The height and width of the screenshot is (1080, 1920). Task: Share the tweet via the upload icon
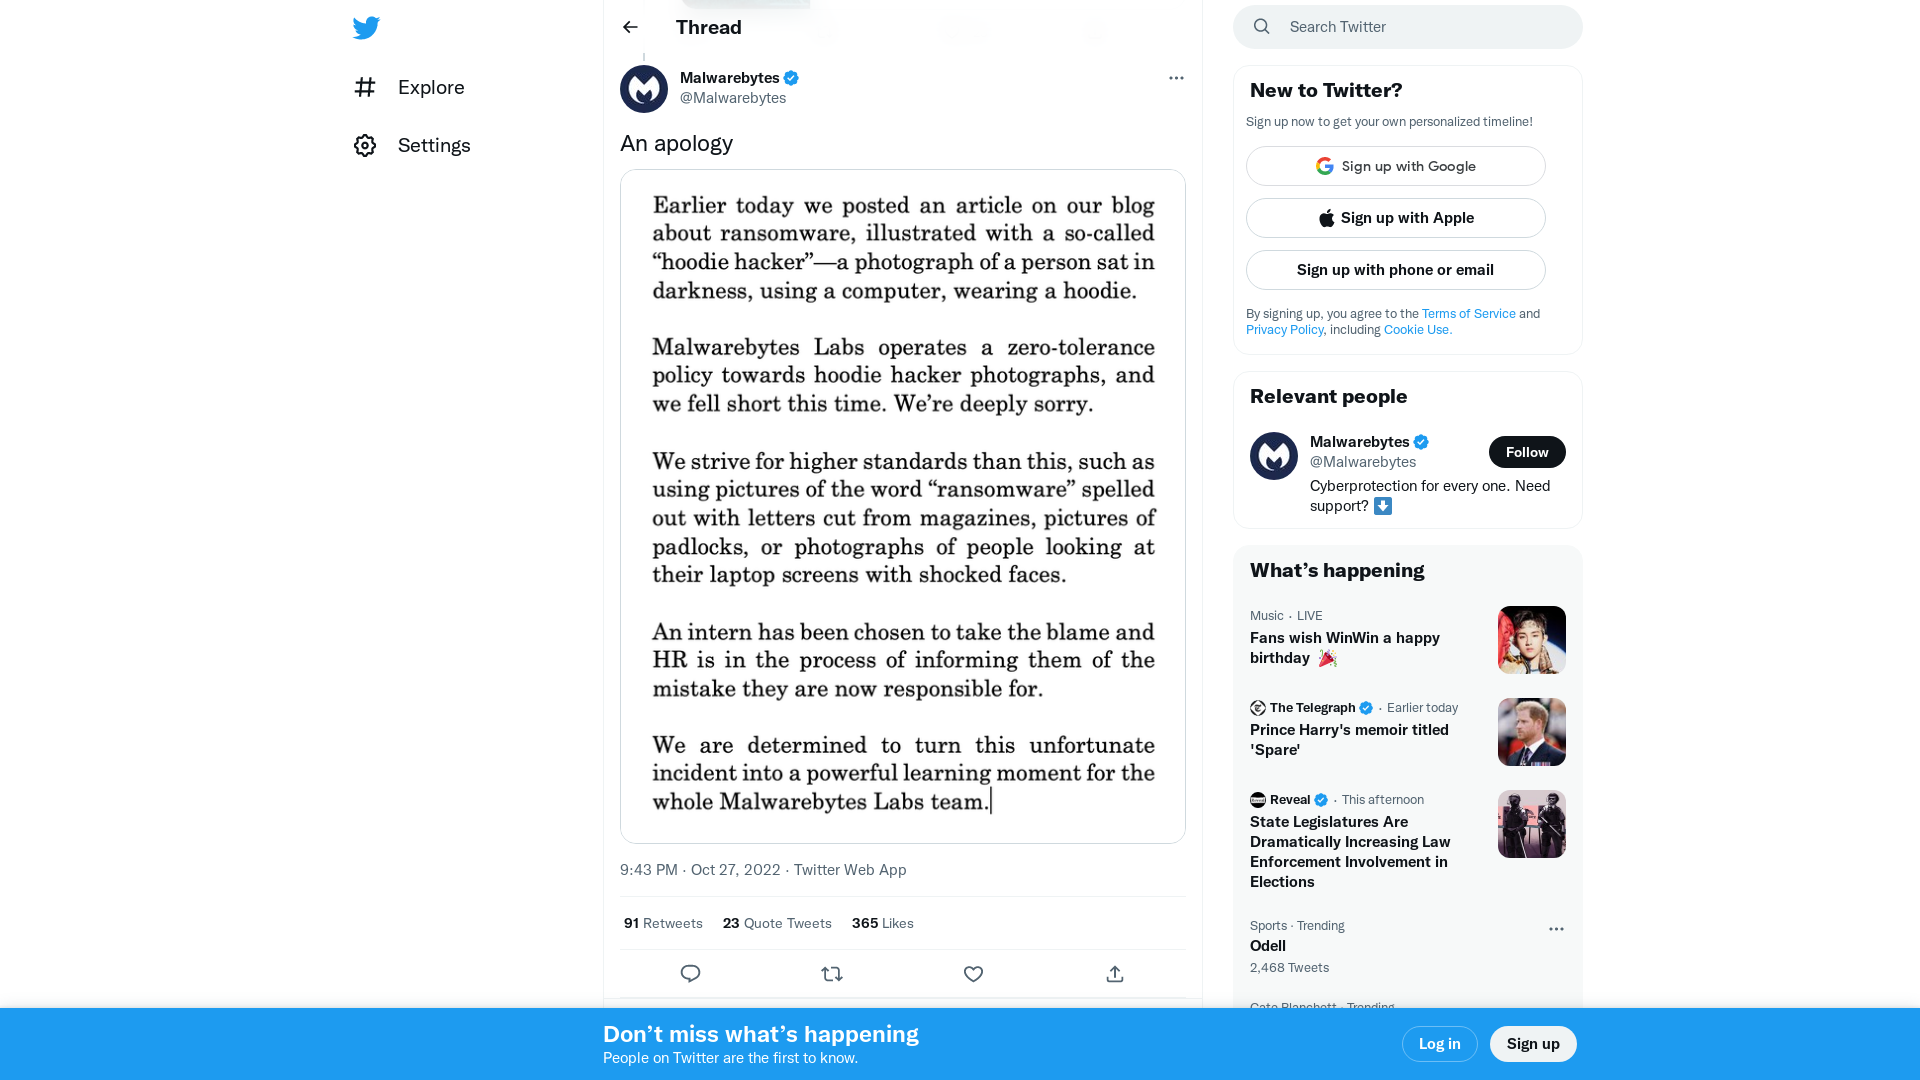[1114, 973]
